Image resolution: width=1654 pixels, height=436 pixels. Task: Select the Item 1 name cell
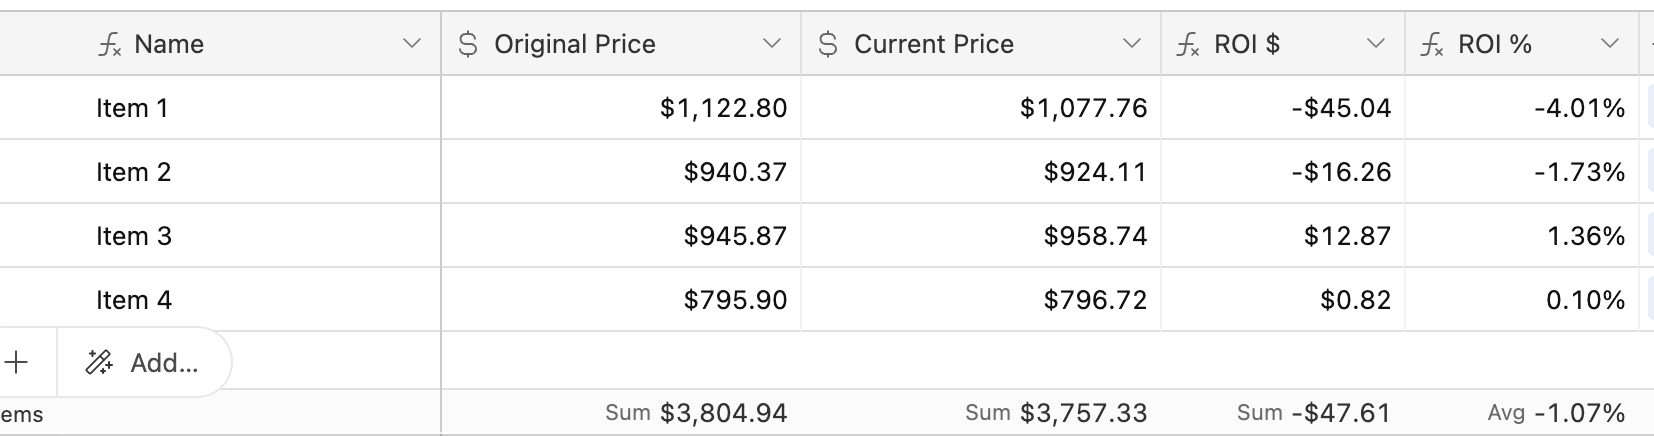(x=220, y=108)
